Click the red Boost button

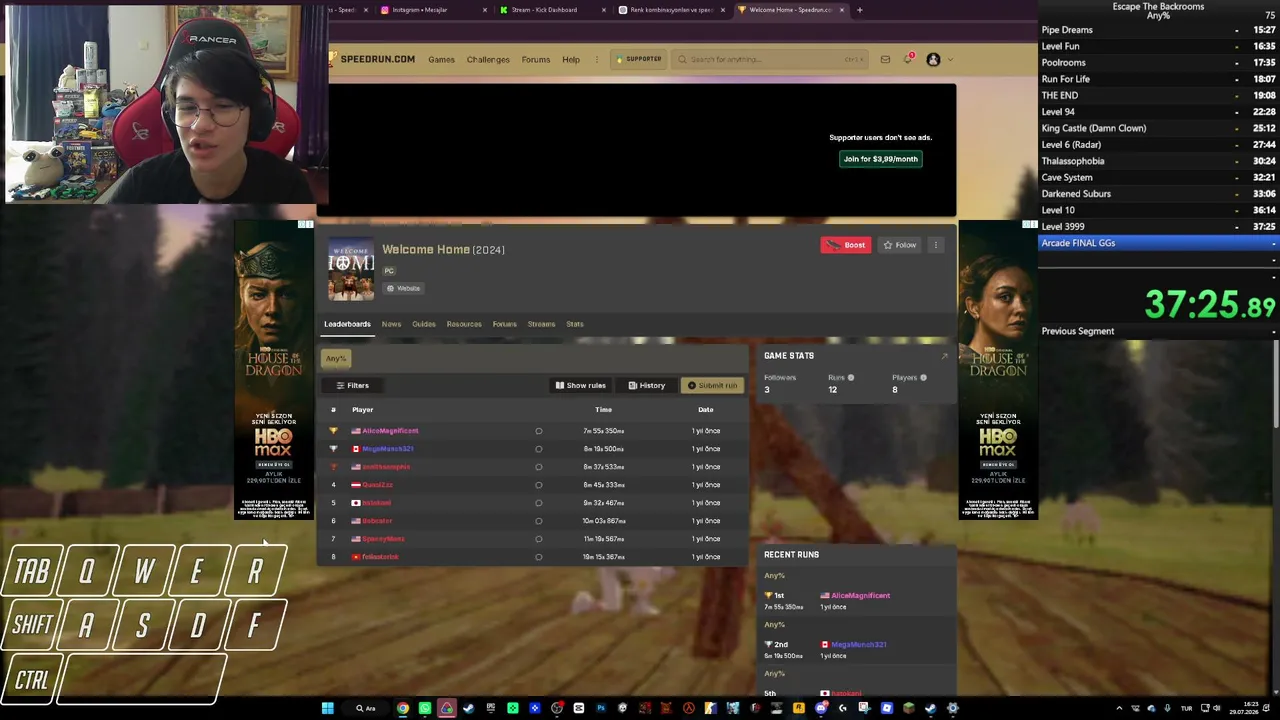point(846,245)
